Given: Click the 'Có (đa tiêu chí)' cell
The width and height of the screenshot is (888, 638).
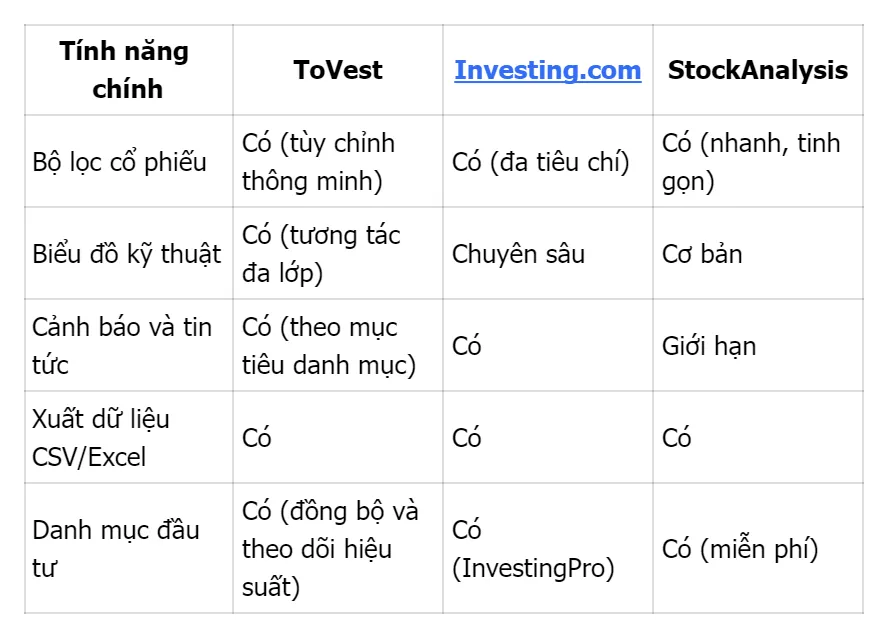Looking at the screenshot, I should (x=541, y=162).
